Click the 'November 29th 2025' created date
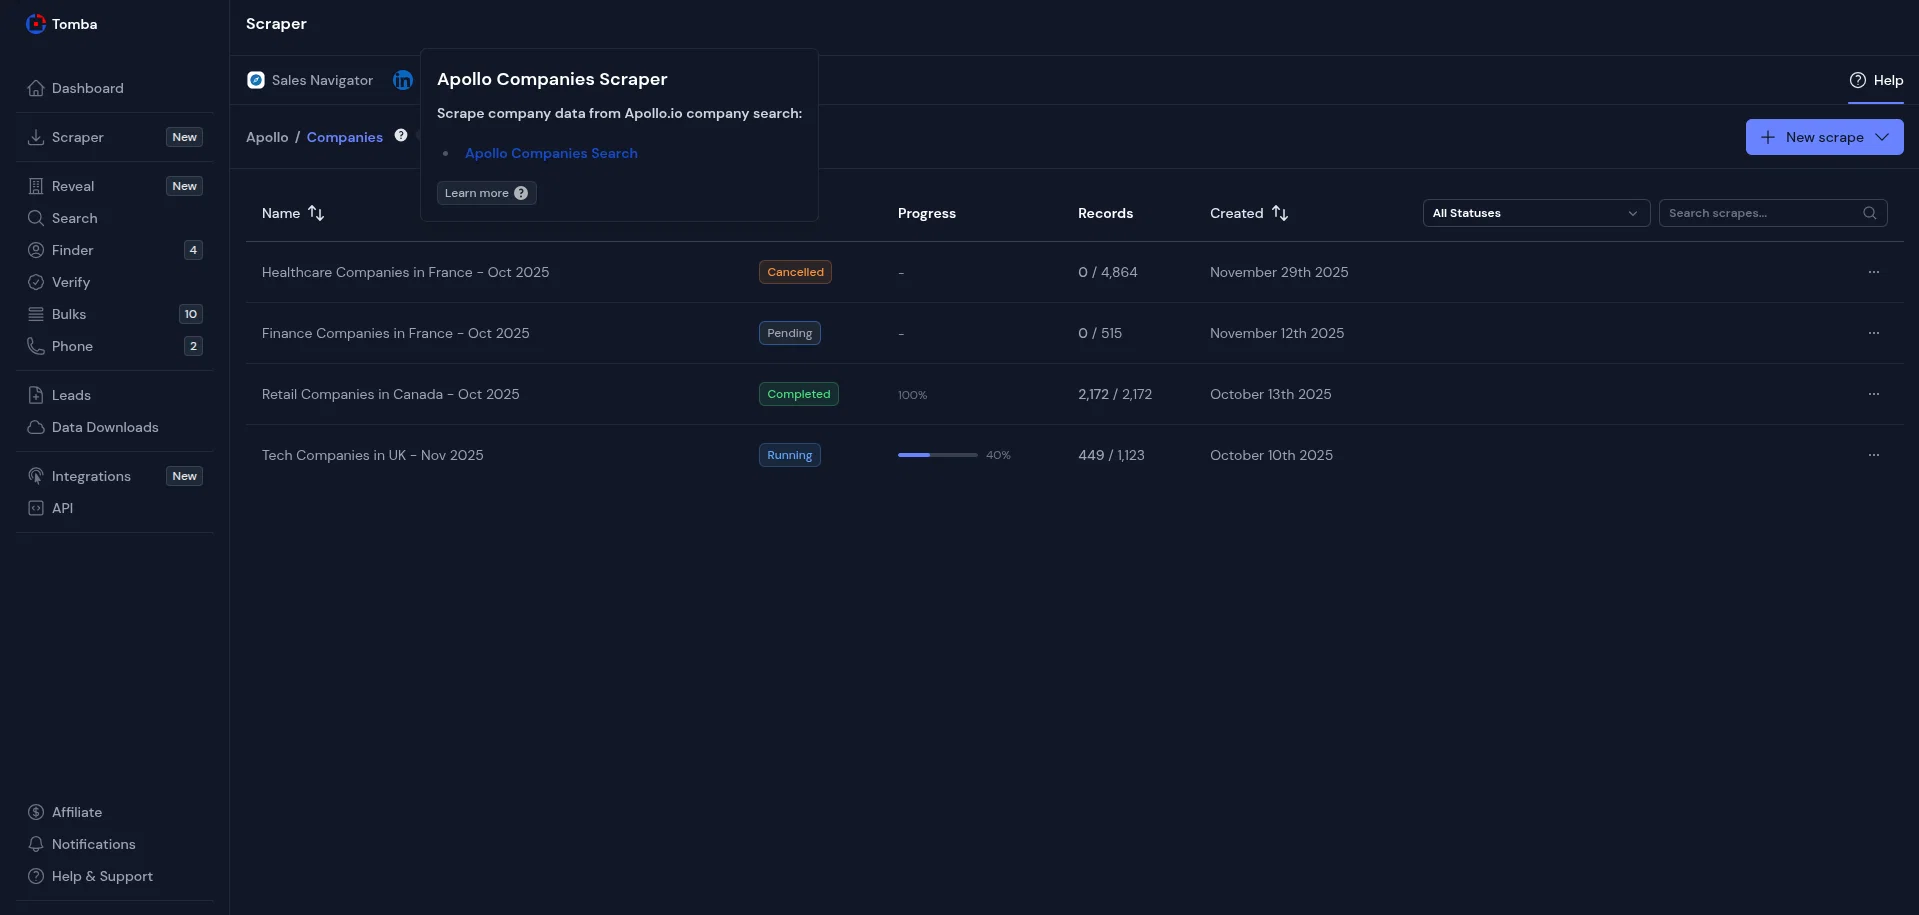Image resolution: width=1919 pixels, height=915 pixels. [1279, 272]
